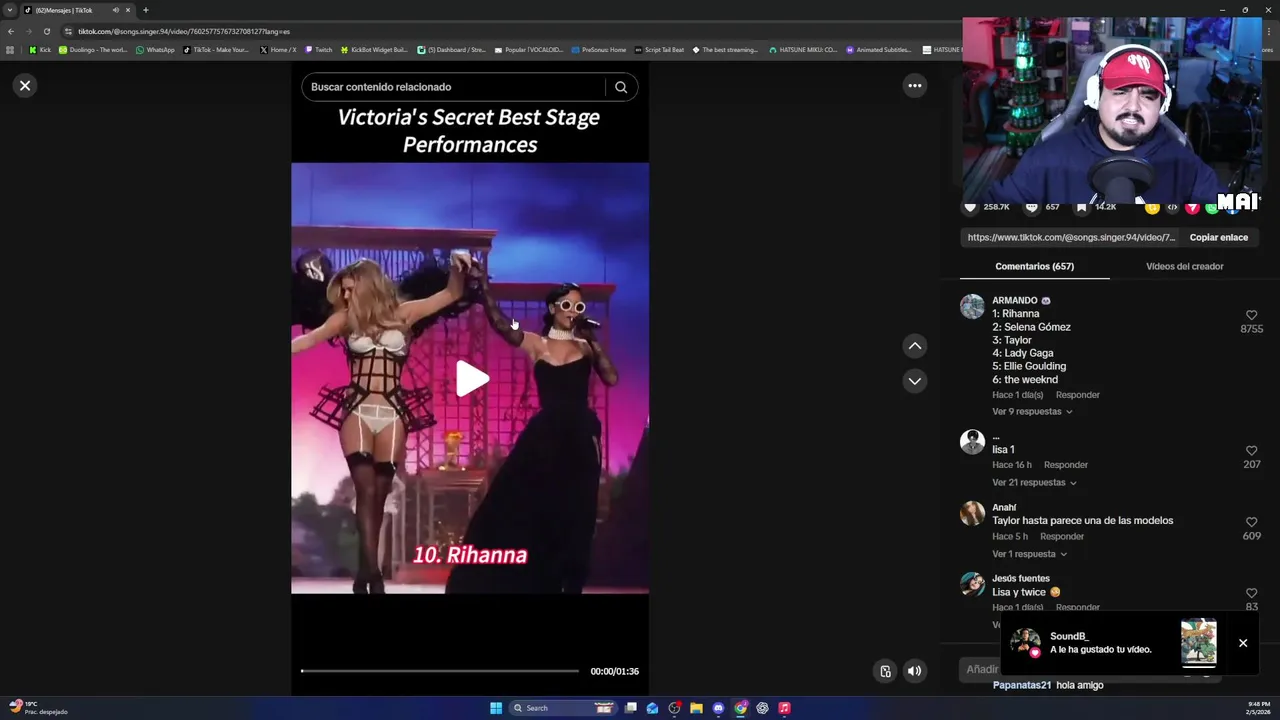
Task: Open the 'WhatsApp' bookmark
Action: [x=155, y=50]
